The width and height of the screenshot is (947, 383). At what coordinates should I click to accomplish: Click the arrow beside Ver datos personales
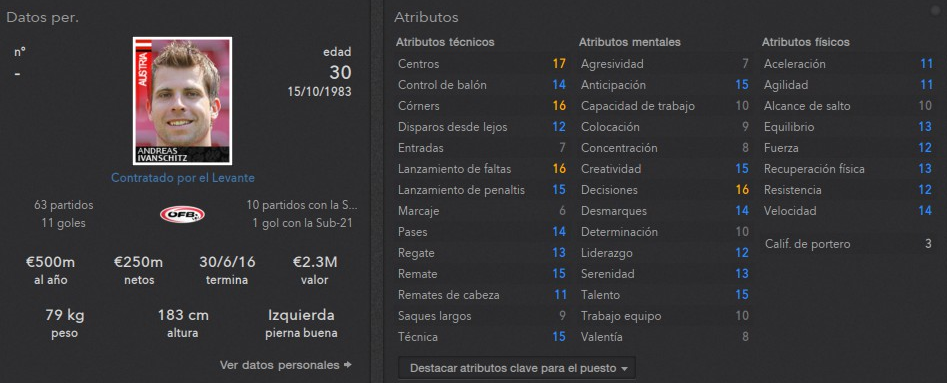[347, 365]
